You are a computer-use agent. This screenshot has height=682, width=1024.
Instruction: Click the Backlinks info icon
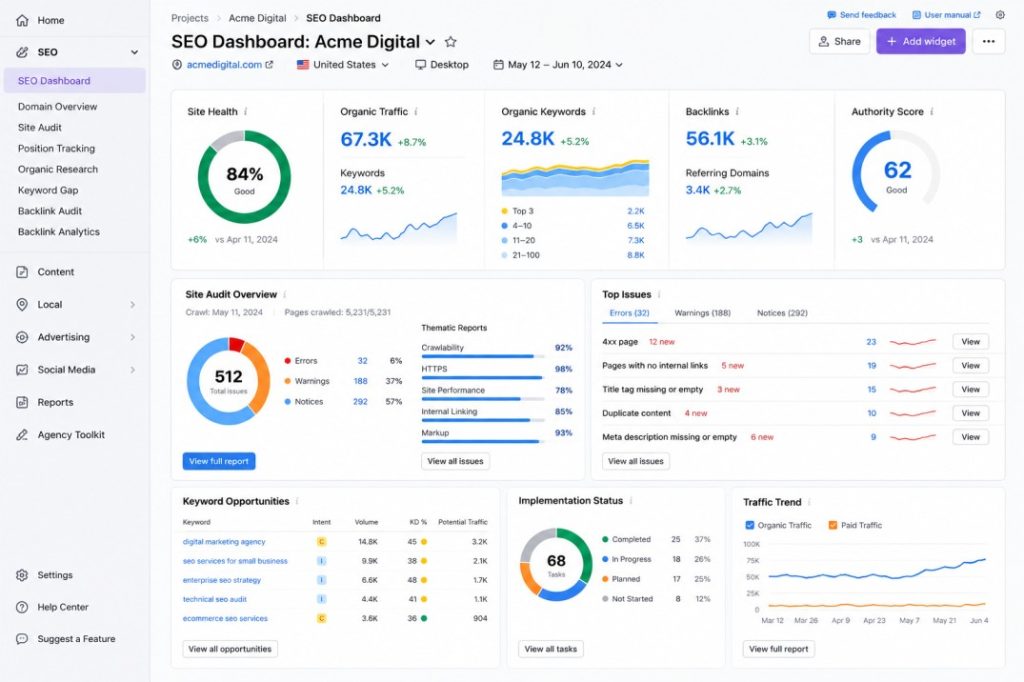tap(737, 112)
